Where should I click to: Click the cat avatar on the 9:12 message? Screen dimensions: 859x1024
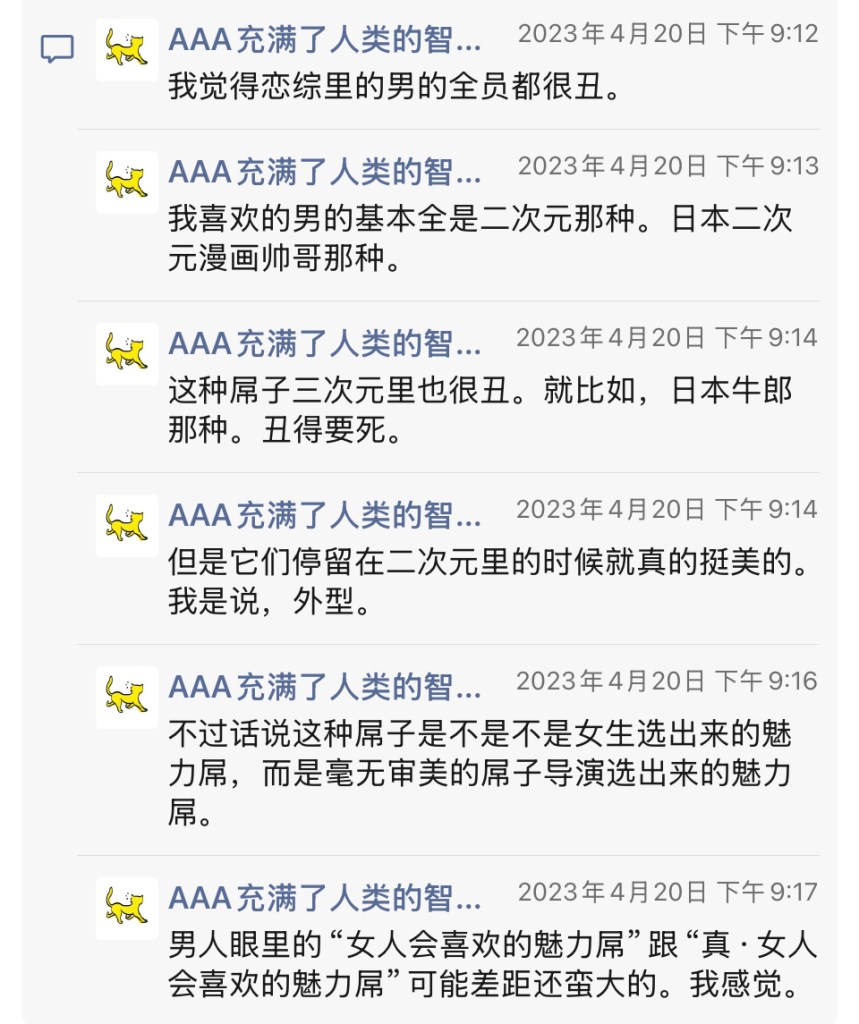point(127,49)
